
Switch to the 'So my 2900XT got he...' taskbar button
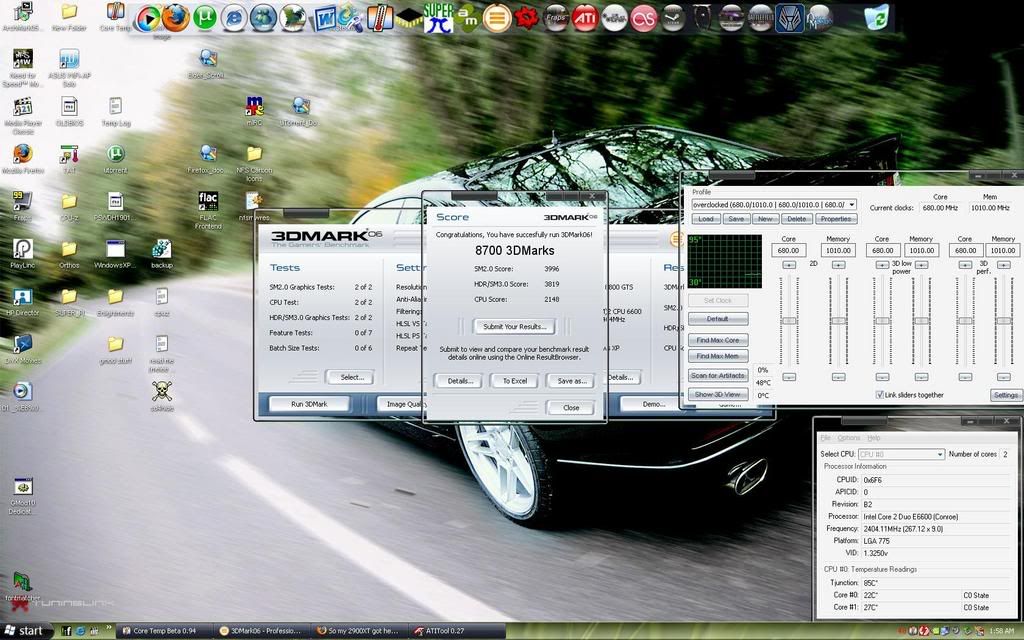359,631
